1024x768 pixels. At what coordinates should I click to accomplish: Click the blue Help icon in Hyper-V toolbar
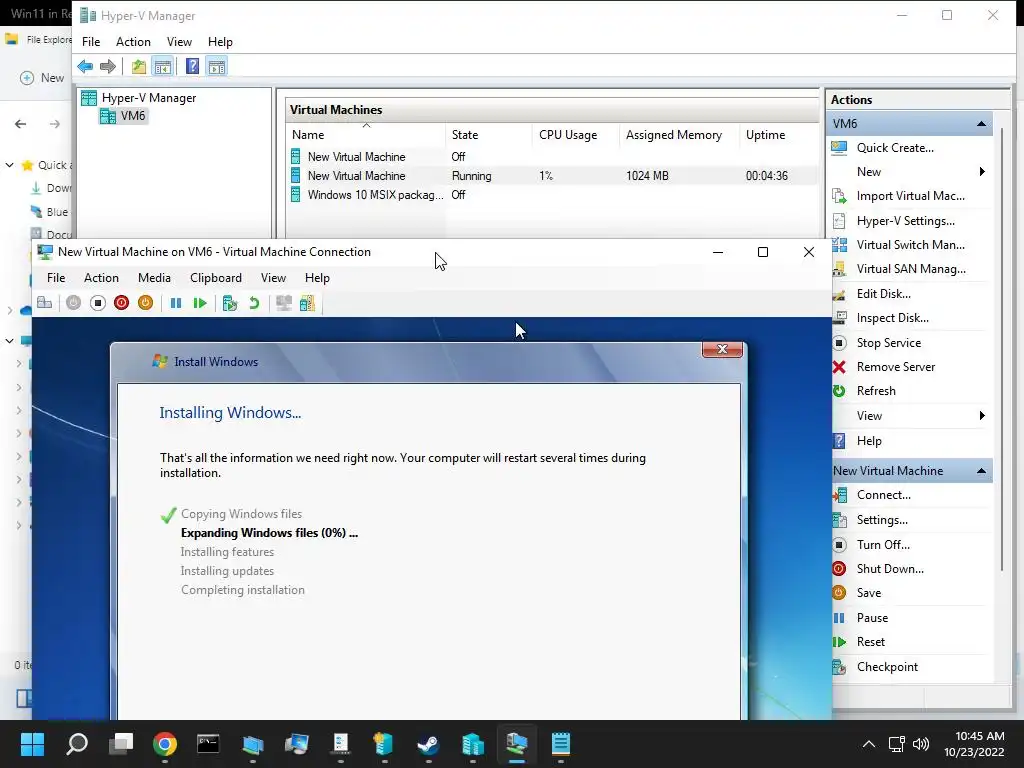(192, 67)
